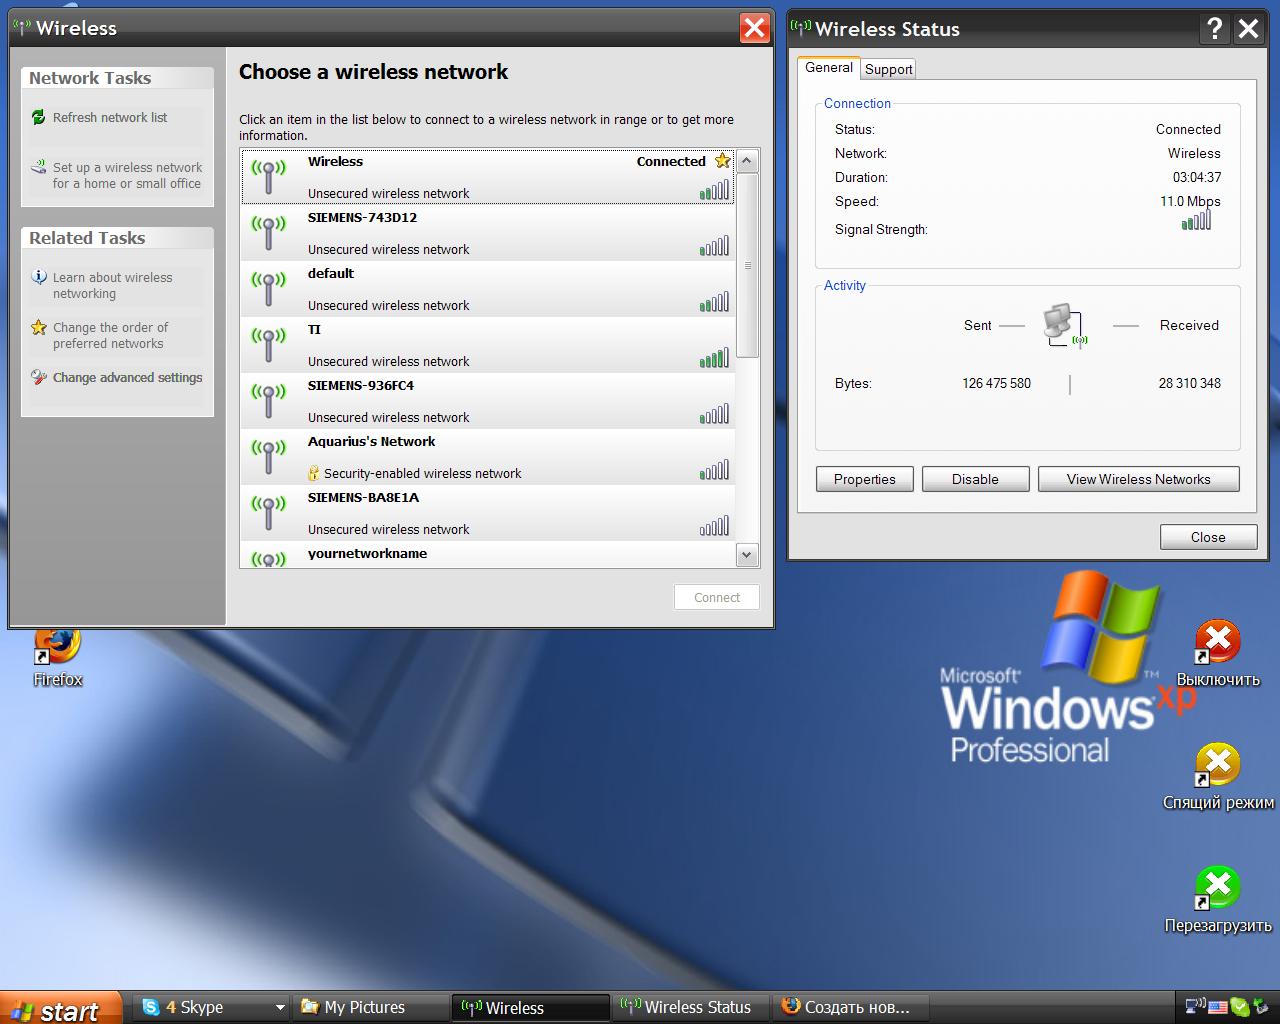
Task: Click the Speed value 11.0 Mbps
Action: [x=1190, y=201]
